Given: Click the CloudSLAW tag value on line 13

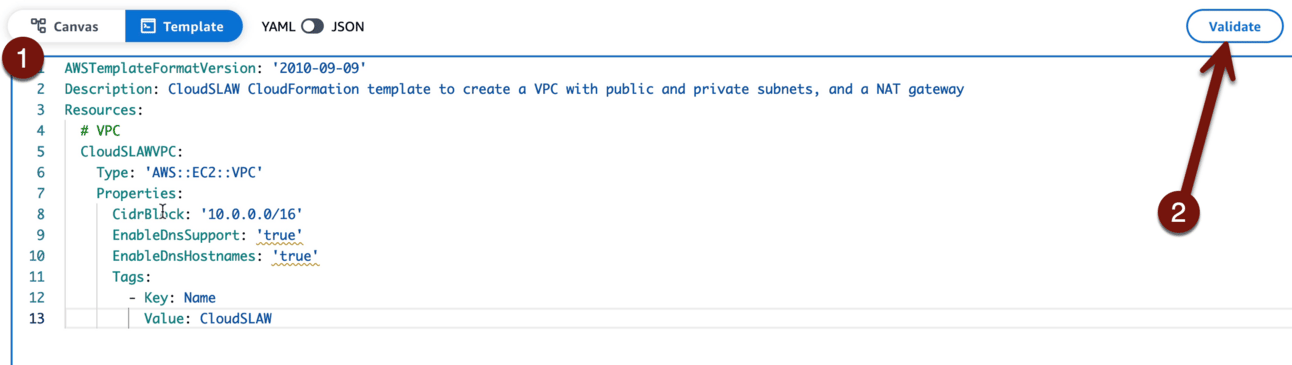Looking at the screenshot, I should pos(235,319).
